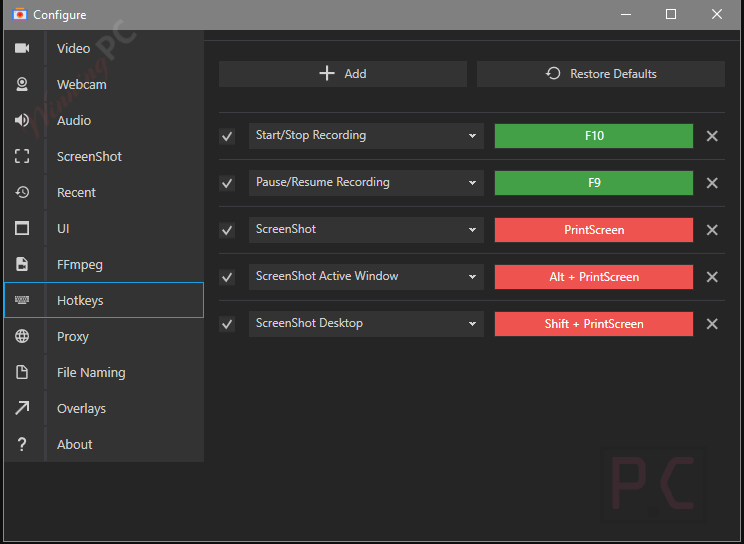744x544 pixels.
Task: Open Recent via the history clock icon
Action: coord(22,192)
